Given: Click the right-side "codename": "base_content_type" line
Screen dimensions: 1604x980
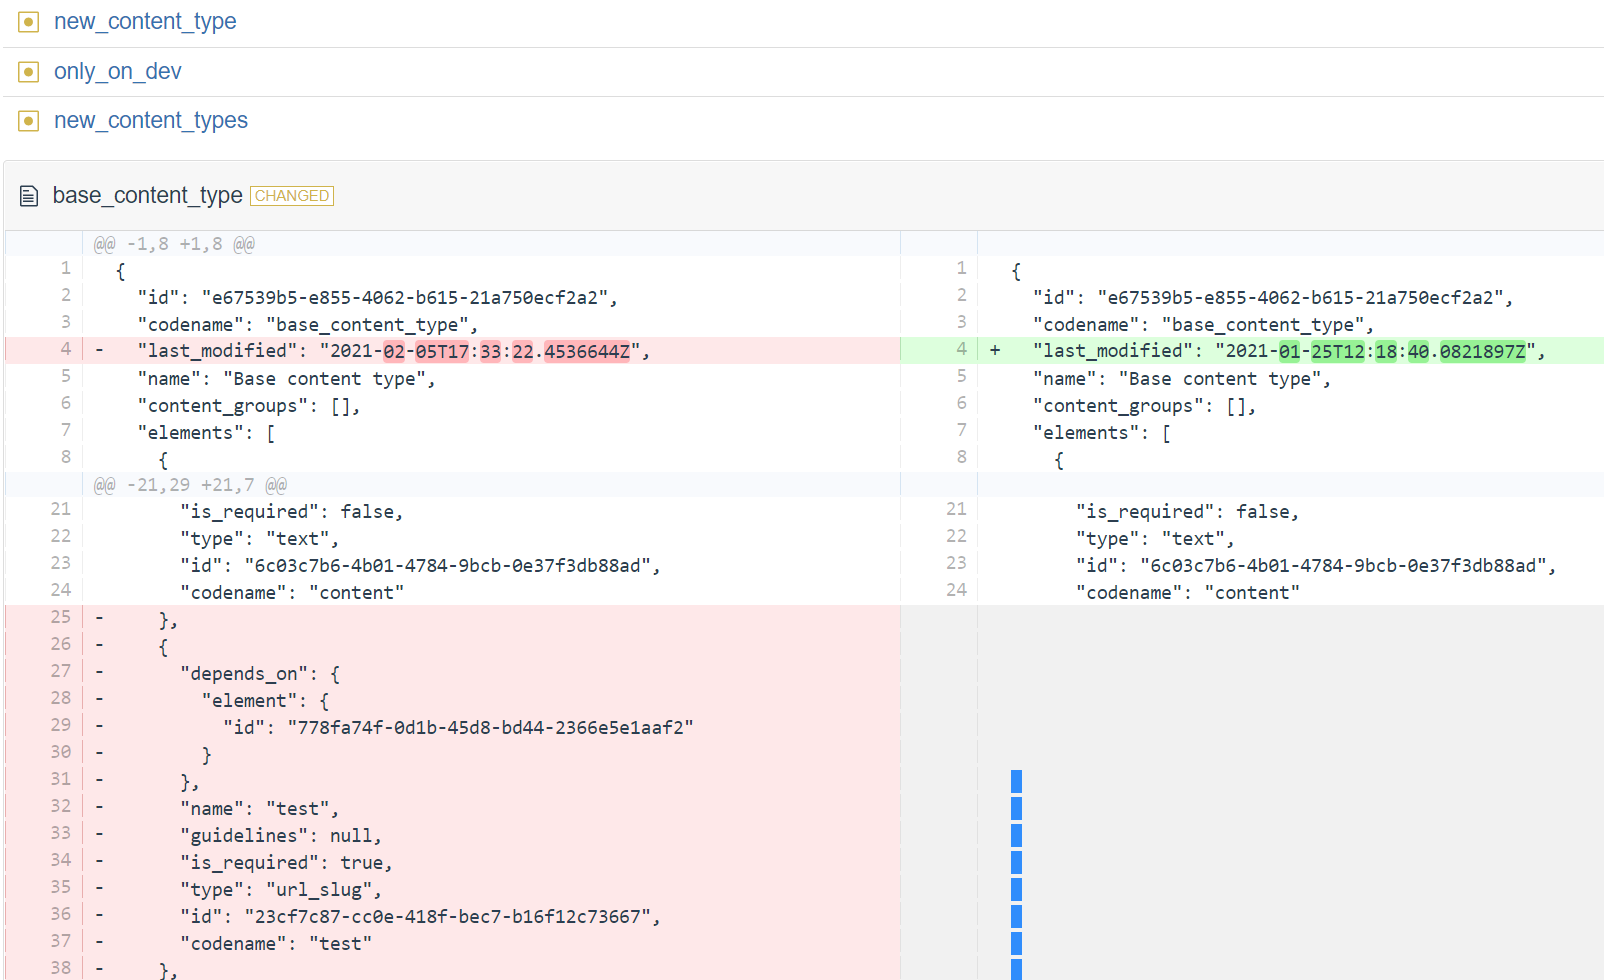Looking at the screenshot, I should click(1203, 325).
